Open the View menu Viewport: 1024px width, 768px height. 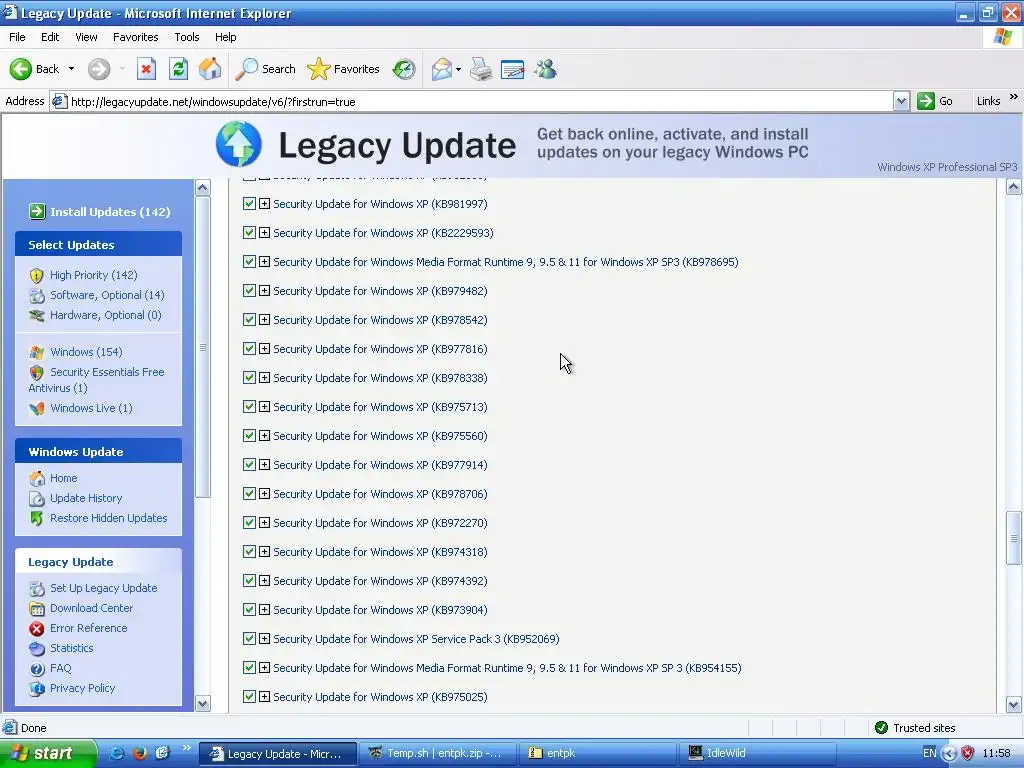[86, 37]
